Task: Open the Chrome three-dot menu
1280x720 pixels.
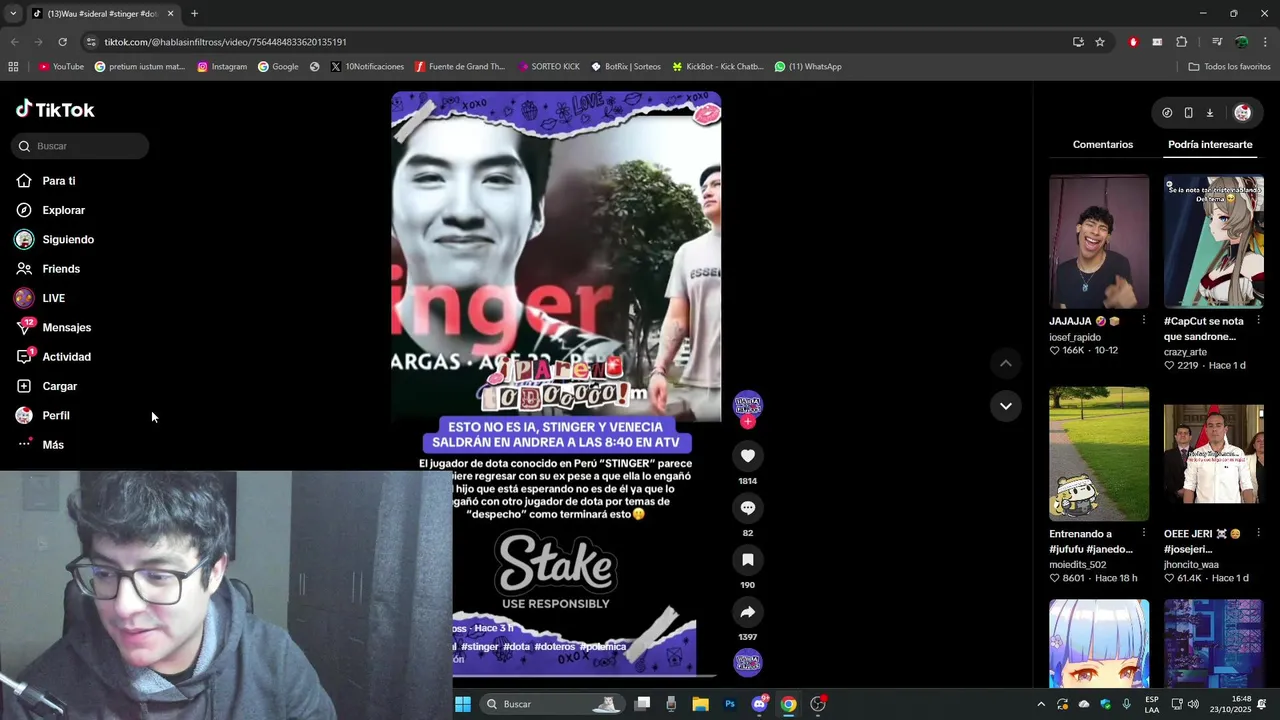Action: pyautogui.click(x=1266, y=42)
